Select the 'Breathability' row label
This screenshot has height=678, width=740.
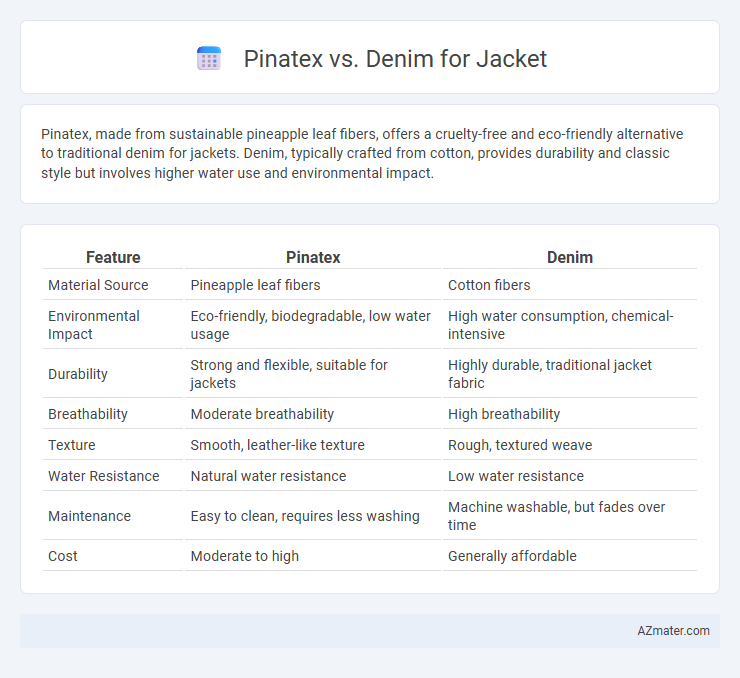coord(88,414)
